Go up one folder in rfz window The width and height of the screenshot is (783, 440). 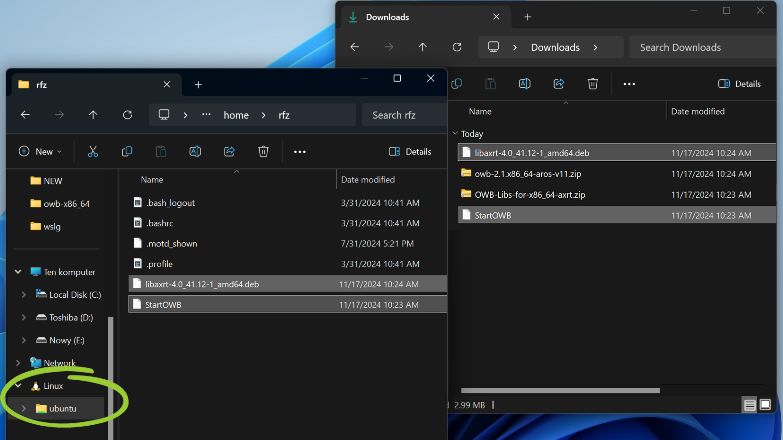(x=93, y=115)
